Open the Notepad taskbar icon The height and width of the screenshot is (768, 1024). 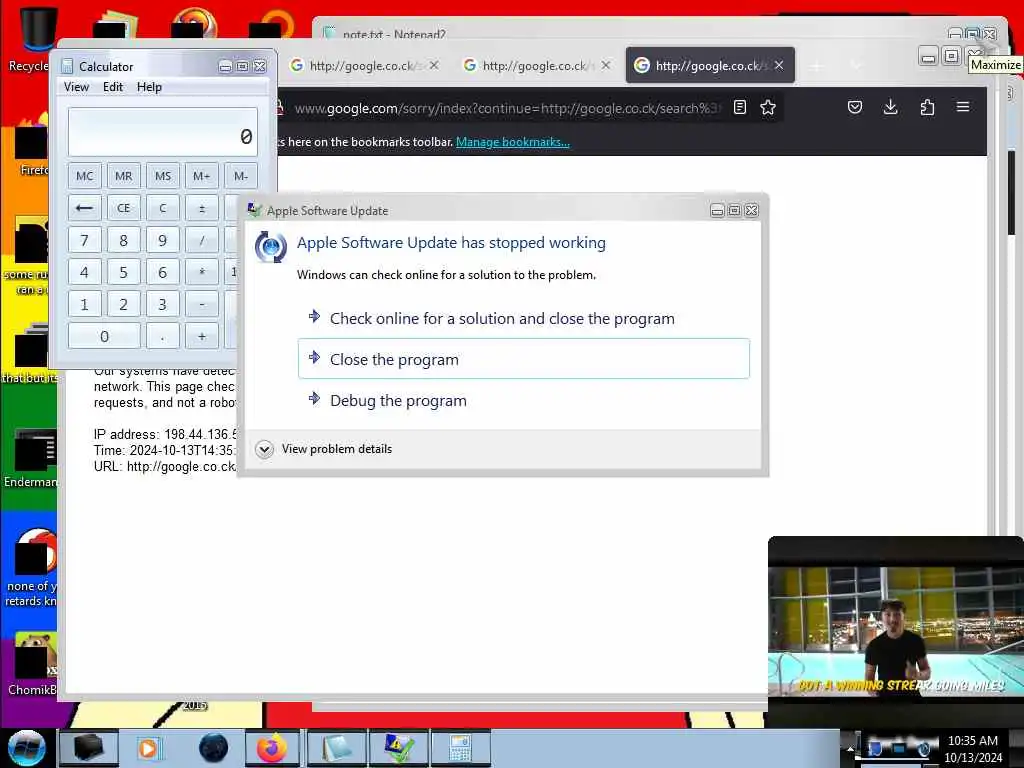tap(336, 748)
